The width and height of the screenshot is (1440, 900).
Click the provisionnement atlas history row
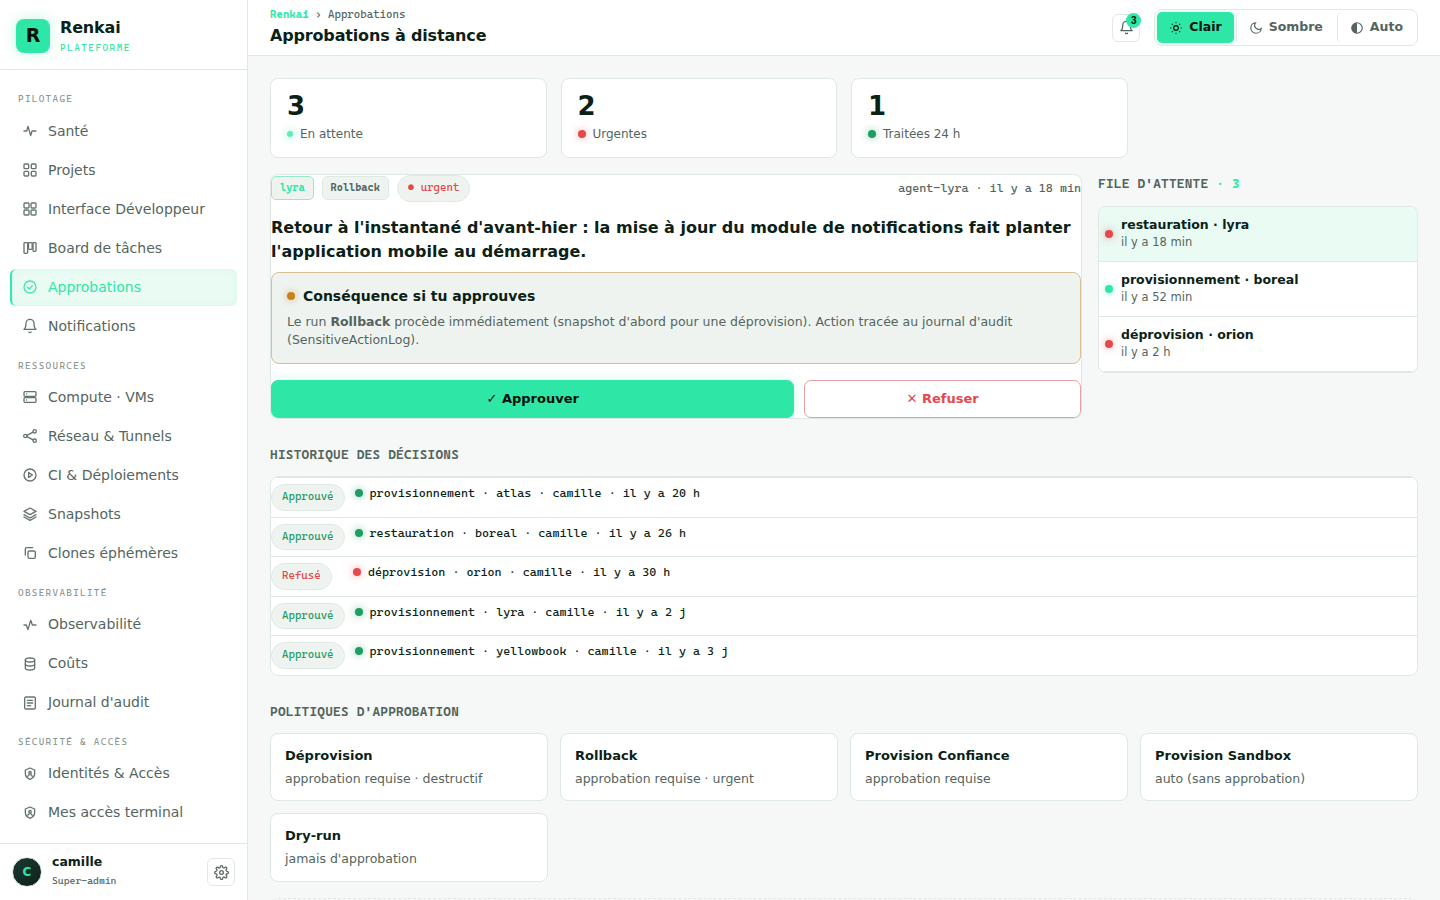click(x=844, y=497)
